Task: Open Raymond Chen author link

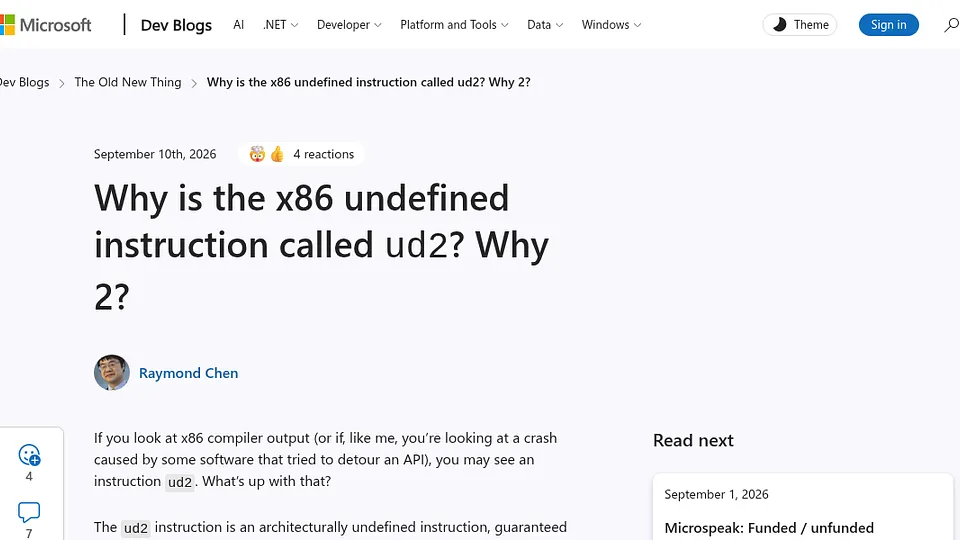Action: coord(189,373)
